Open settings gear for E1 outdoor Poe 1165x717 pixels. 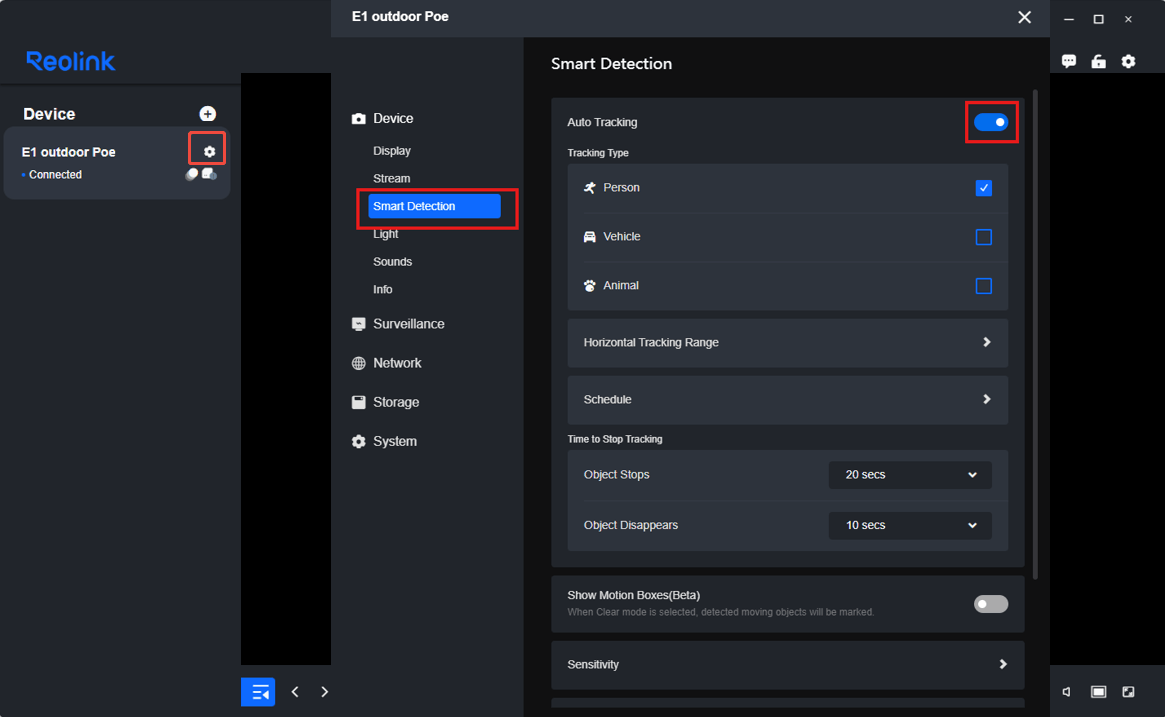coord(210,152)
